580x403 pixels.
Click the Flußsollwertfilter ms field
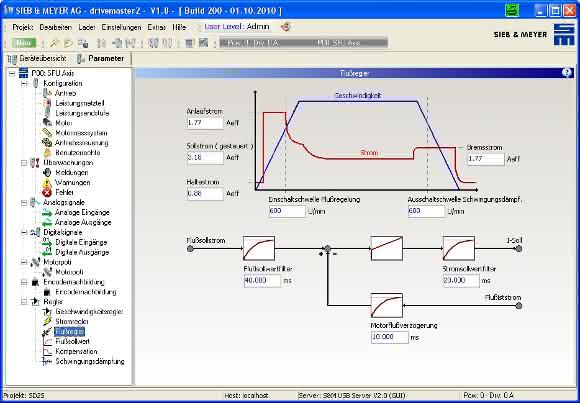coord(263,281)
